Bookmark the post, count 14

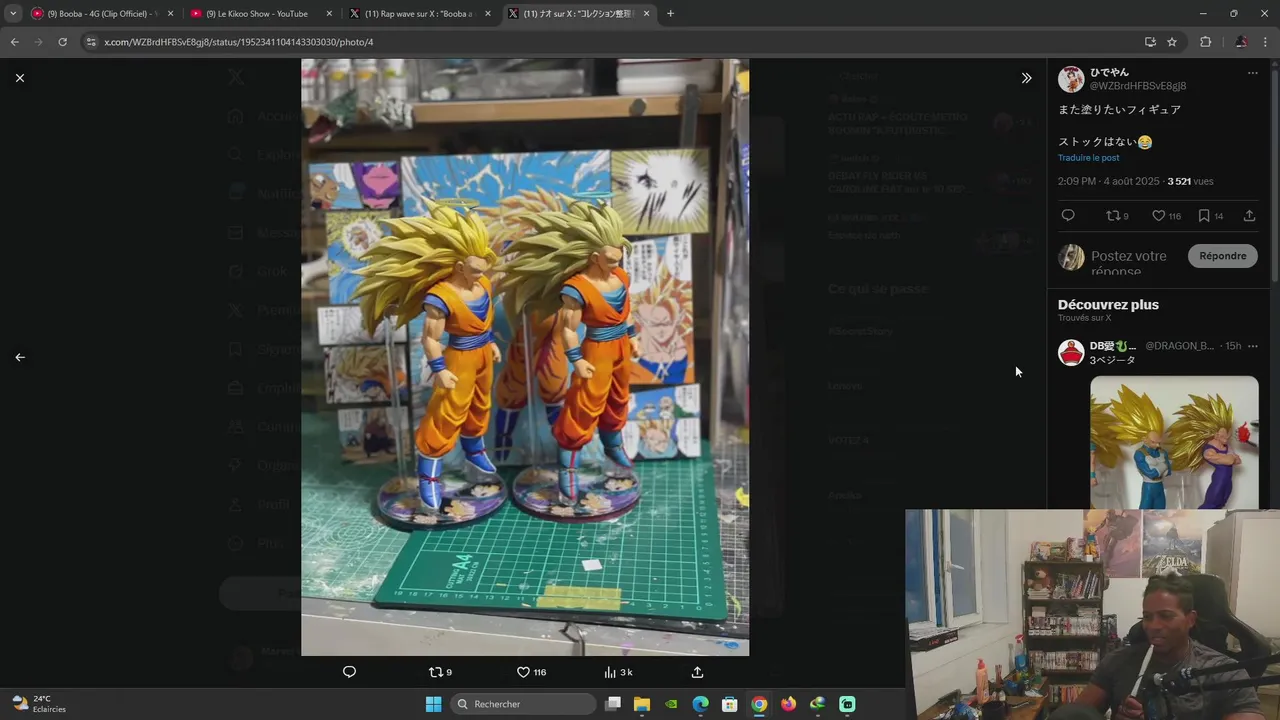[1210, 216]
